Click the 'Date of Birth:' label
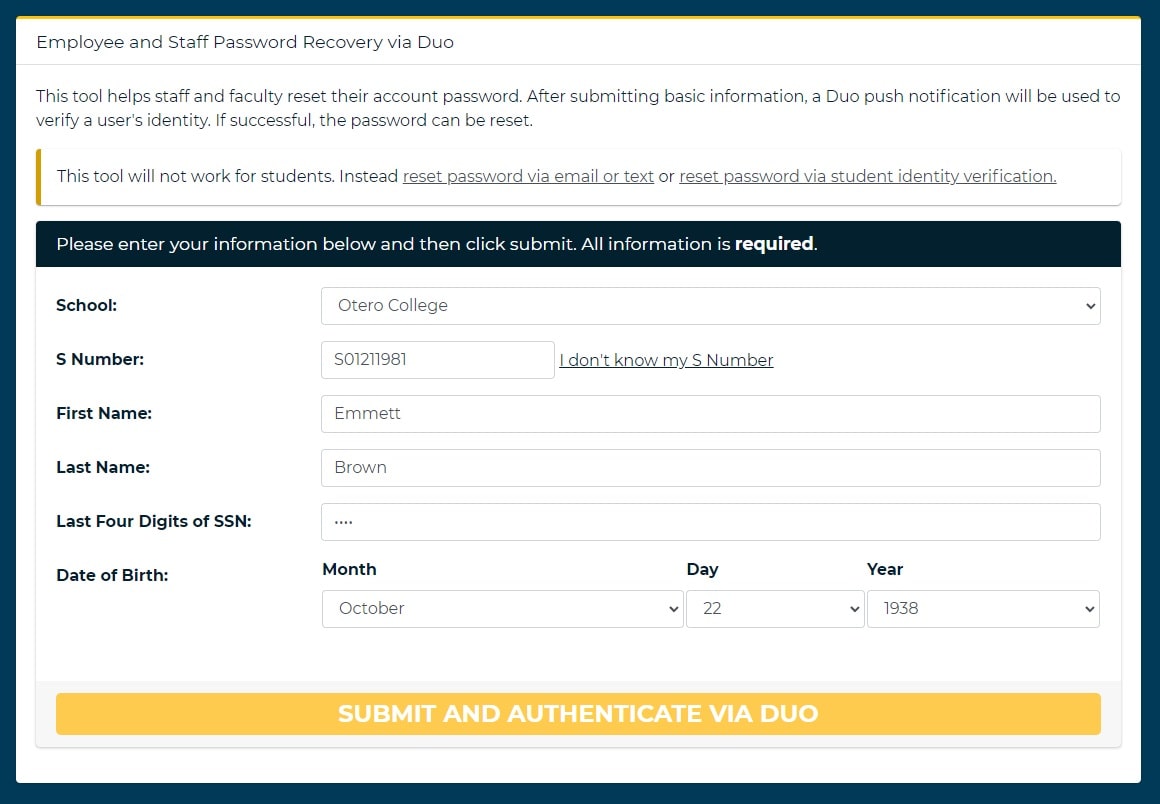The height and width of the screenshot is (804, 1160). coord(112,575)
